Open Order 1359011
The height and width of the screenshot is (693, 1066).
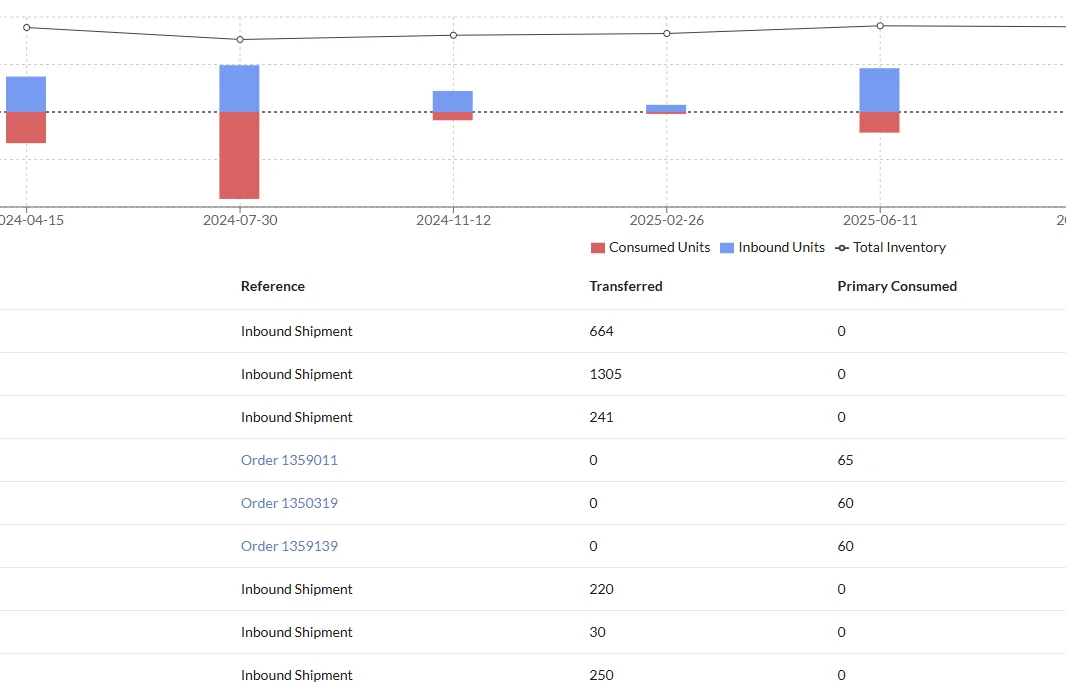[289, 460]
